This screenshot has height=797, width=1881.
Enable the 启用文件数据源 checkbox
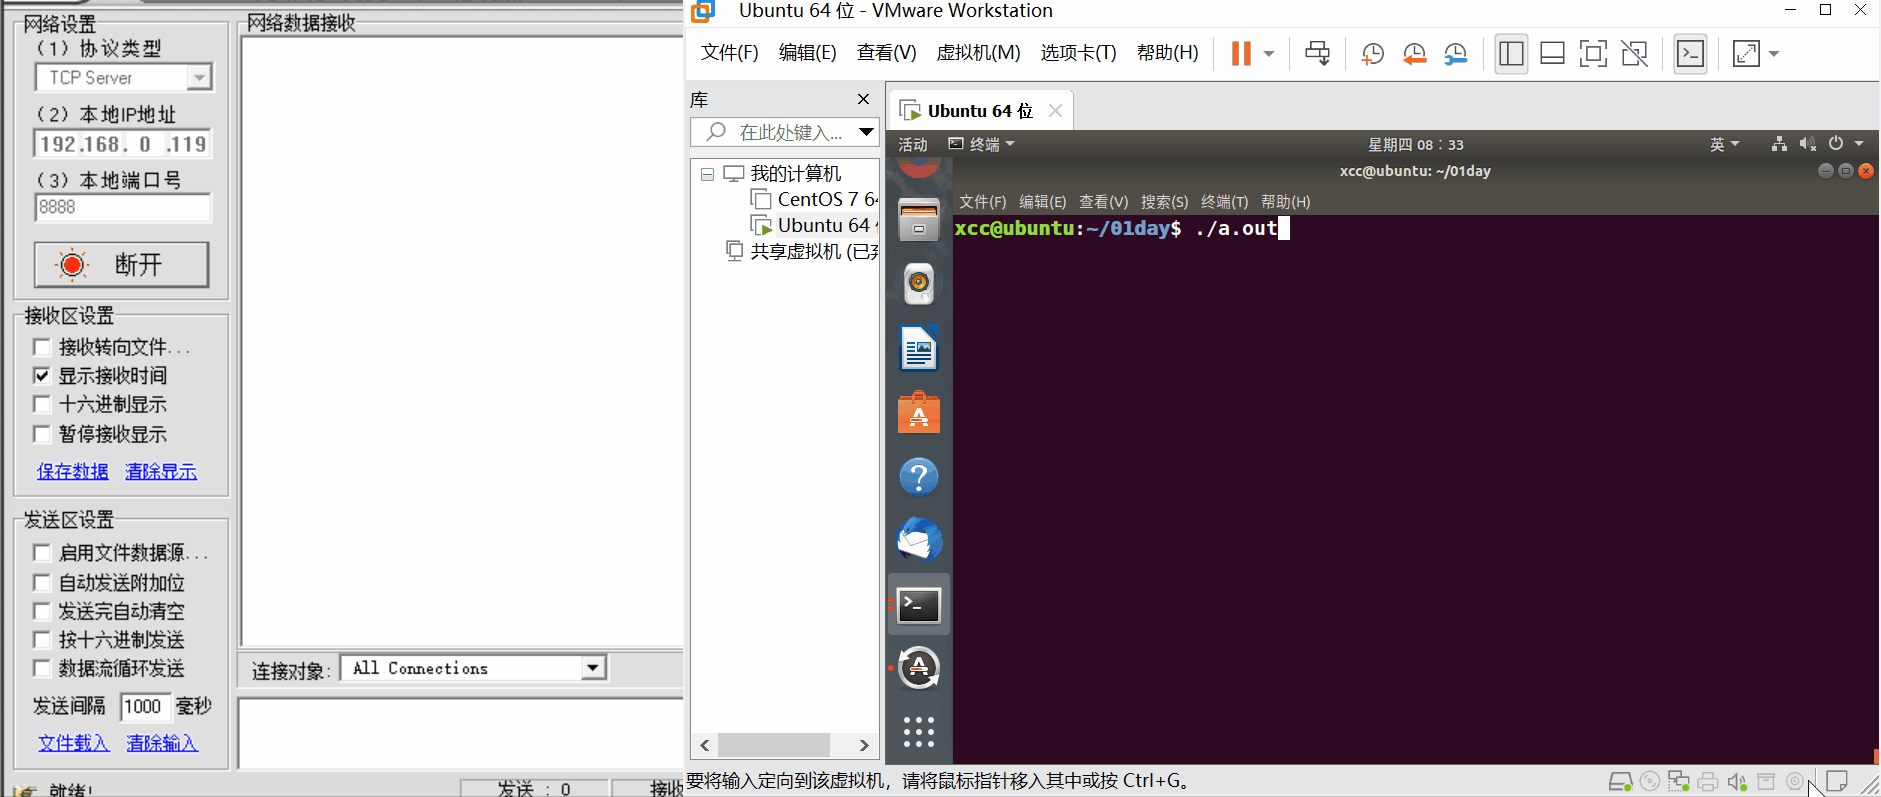click(x=42, y=553)
